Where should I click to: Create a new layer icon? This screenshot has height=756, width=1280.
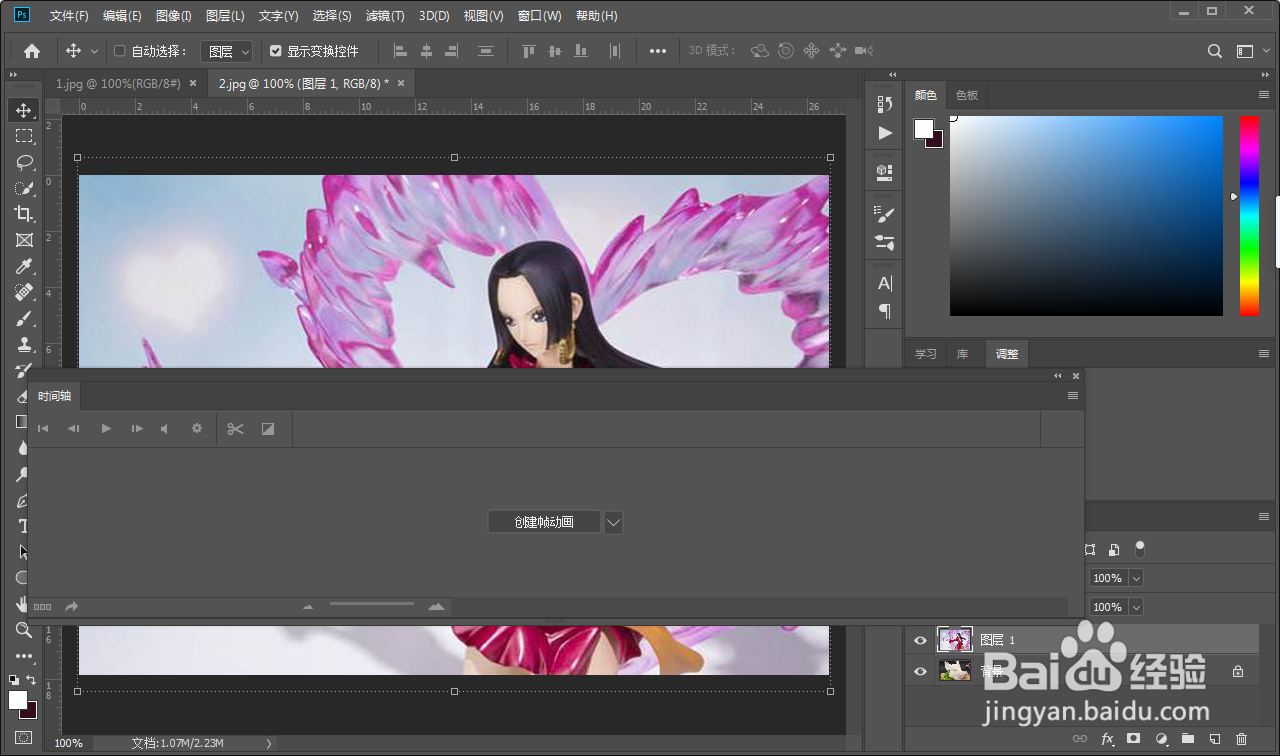click(1215, 739)
